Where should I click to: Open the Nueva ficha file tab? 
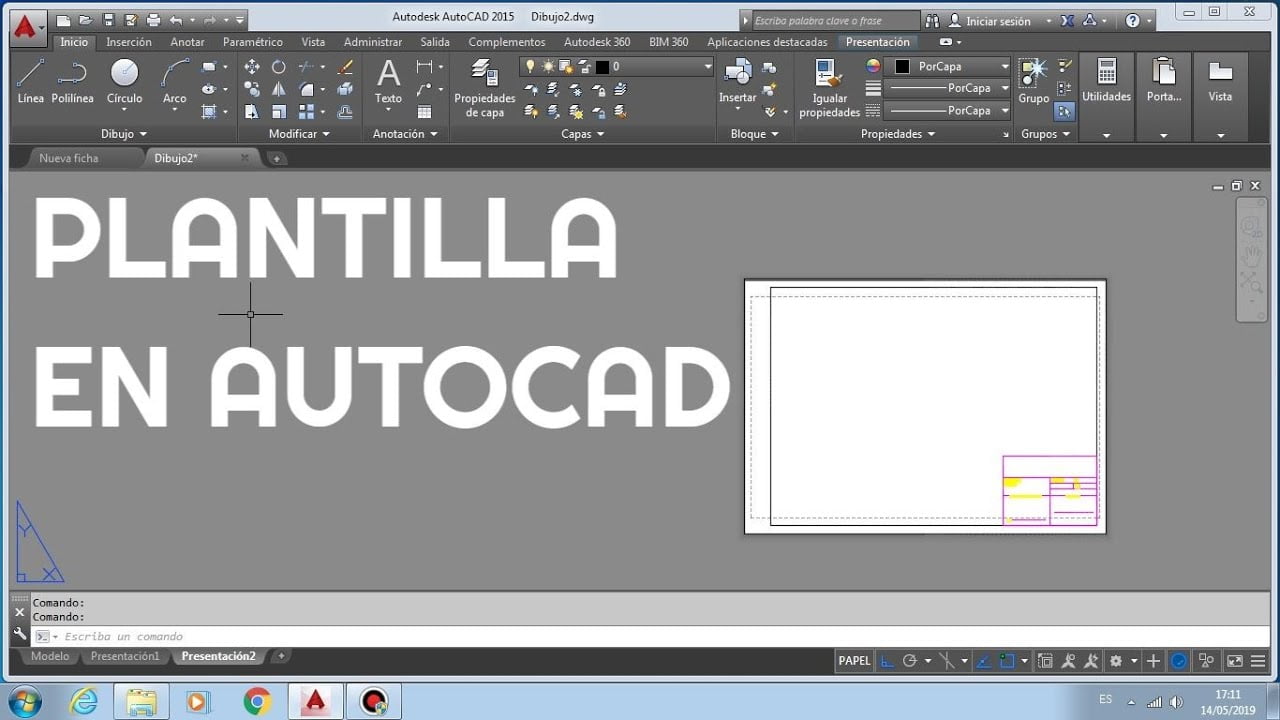click(x=69, y=158)
